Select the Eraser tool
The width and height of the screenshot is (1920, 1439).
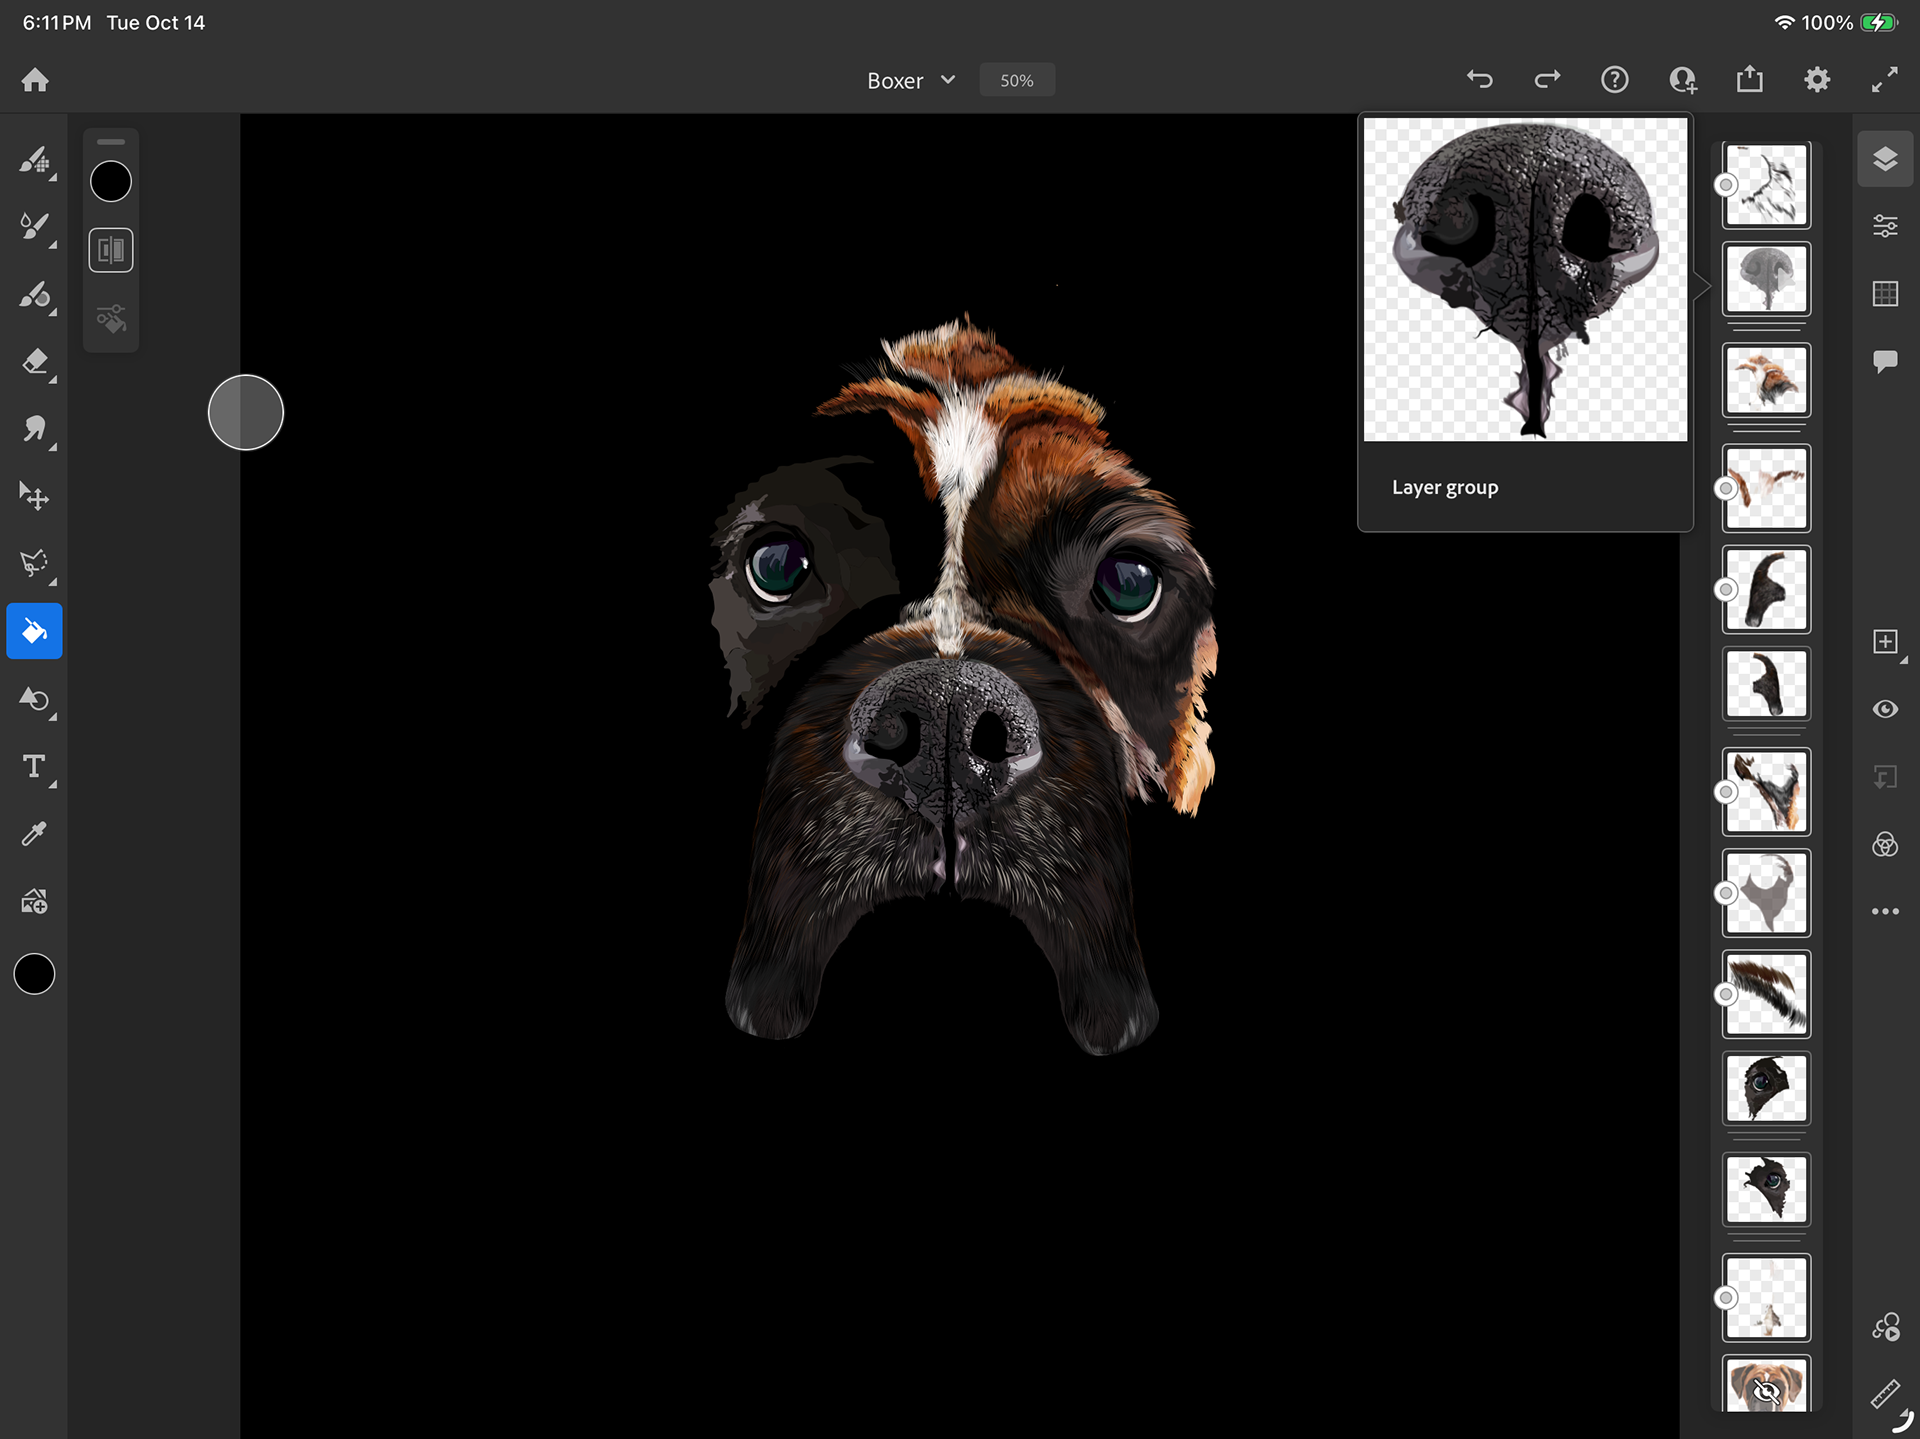click(x=35, y=362)
